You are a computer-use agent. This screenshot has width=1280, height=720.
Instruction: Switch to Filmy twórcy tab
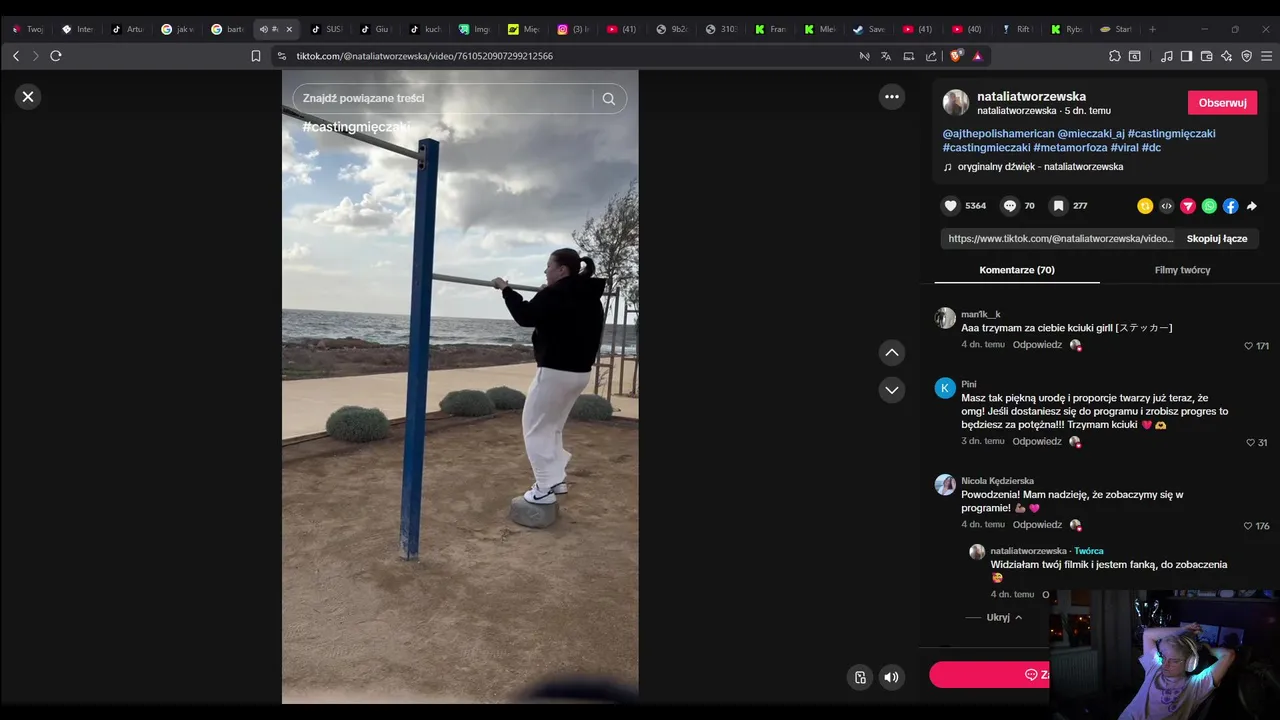[1182, 270]
